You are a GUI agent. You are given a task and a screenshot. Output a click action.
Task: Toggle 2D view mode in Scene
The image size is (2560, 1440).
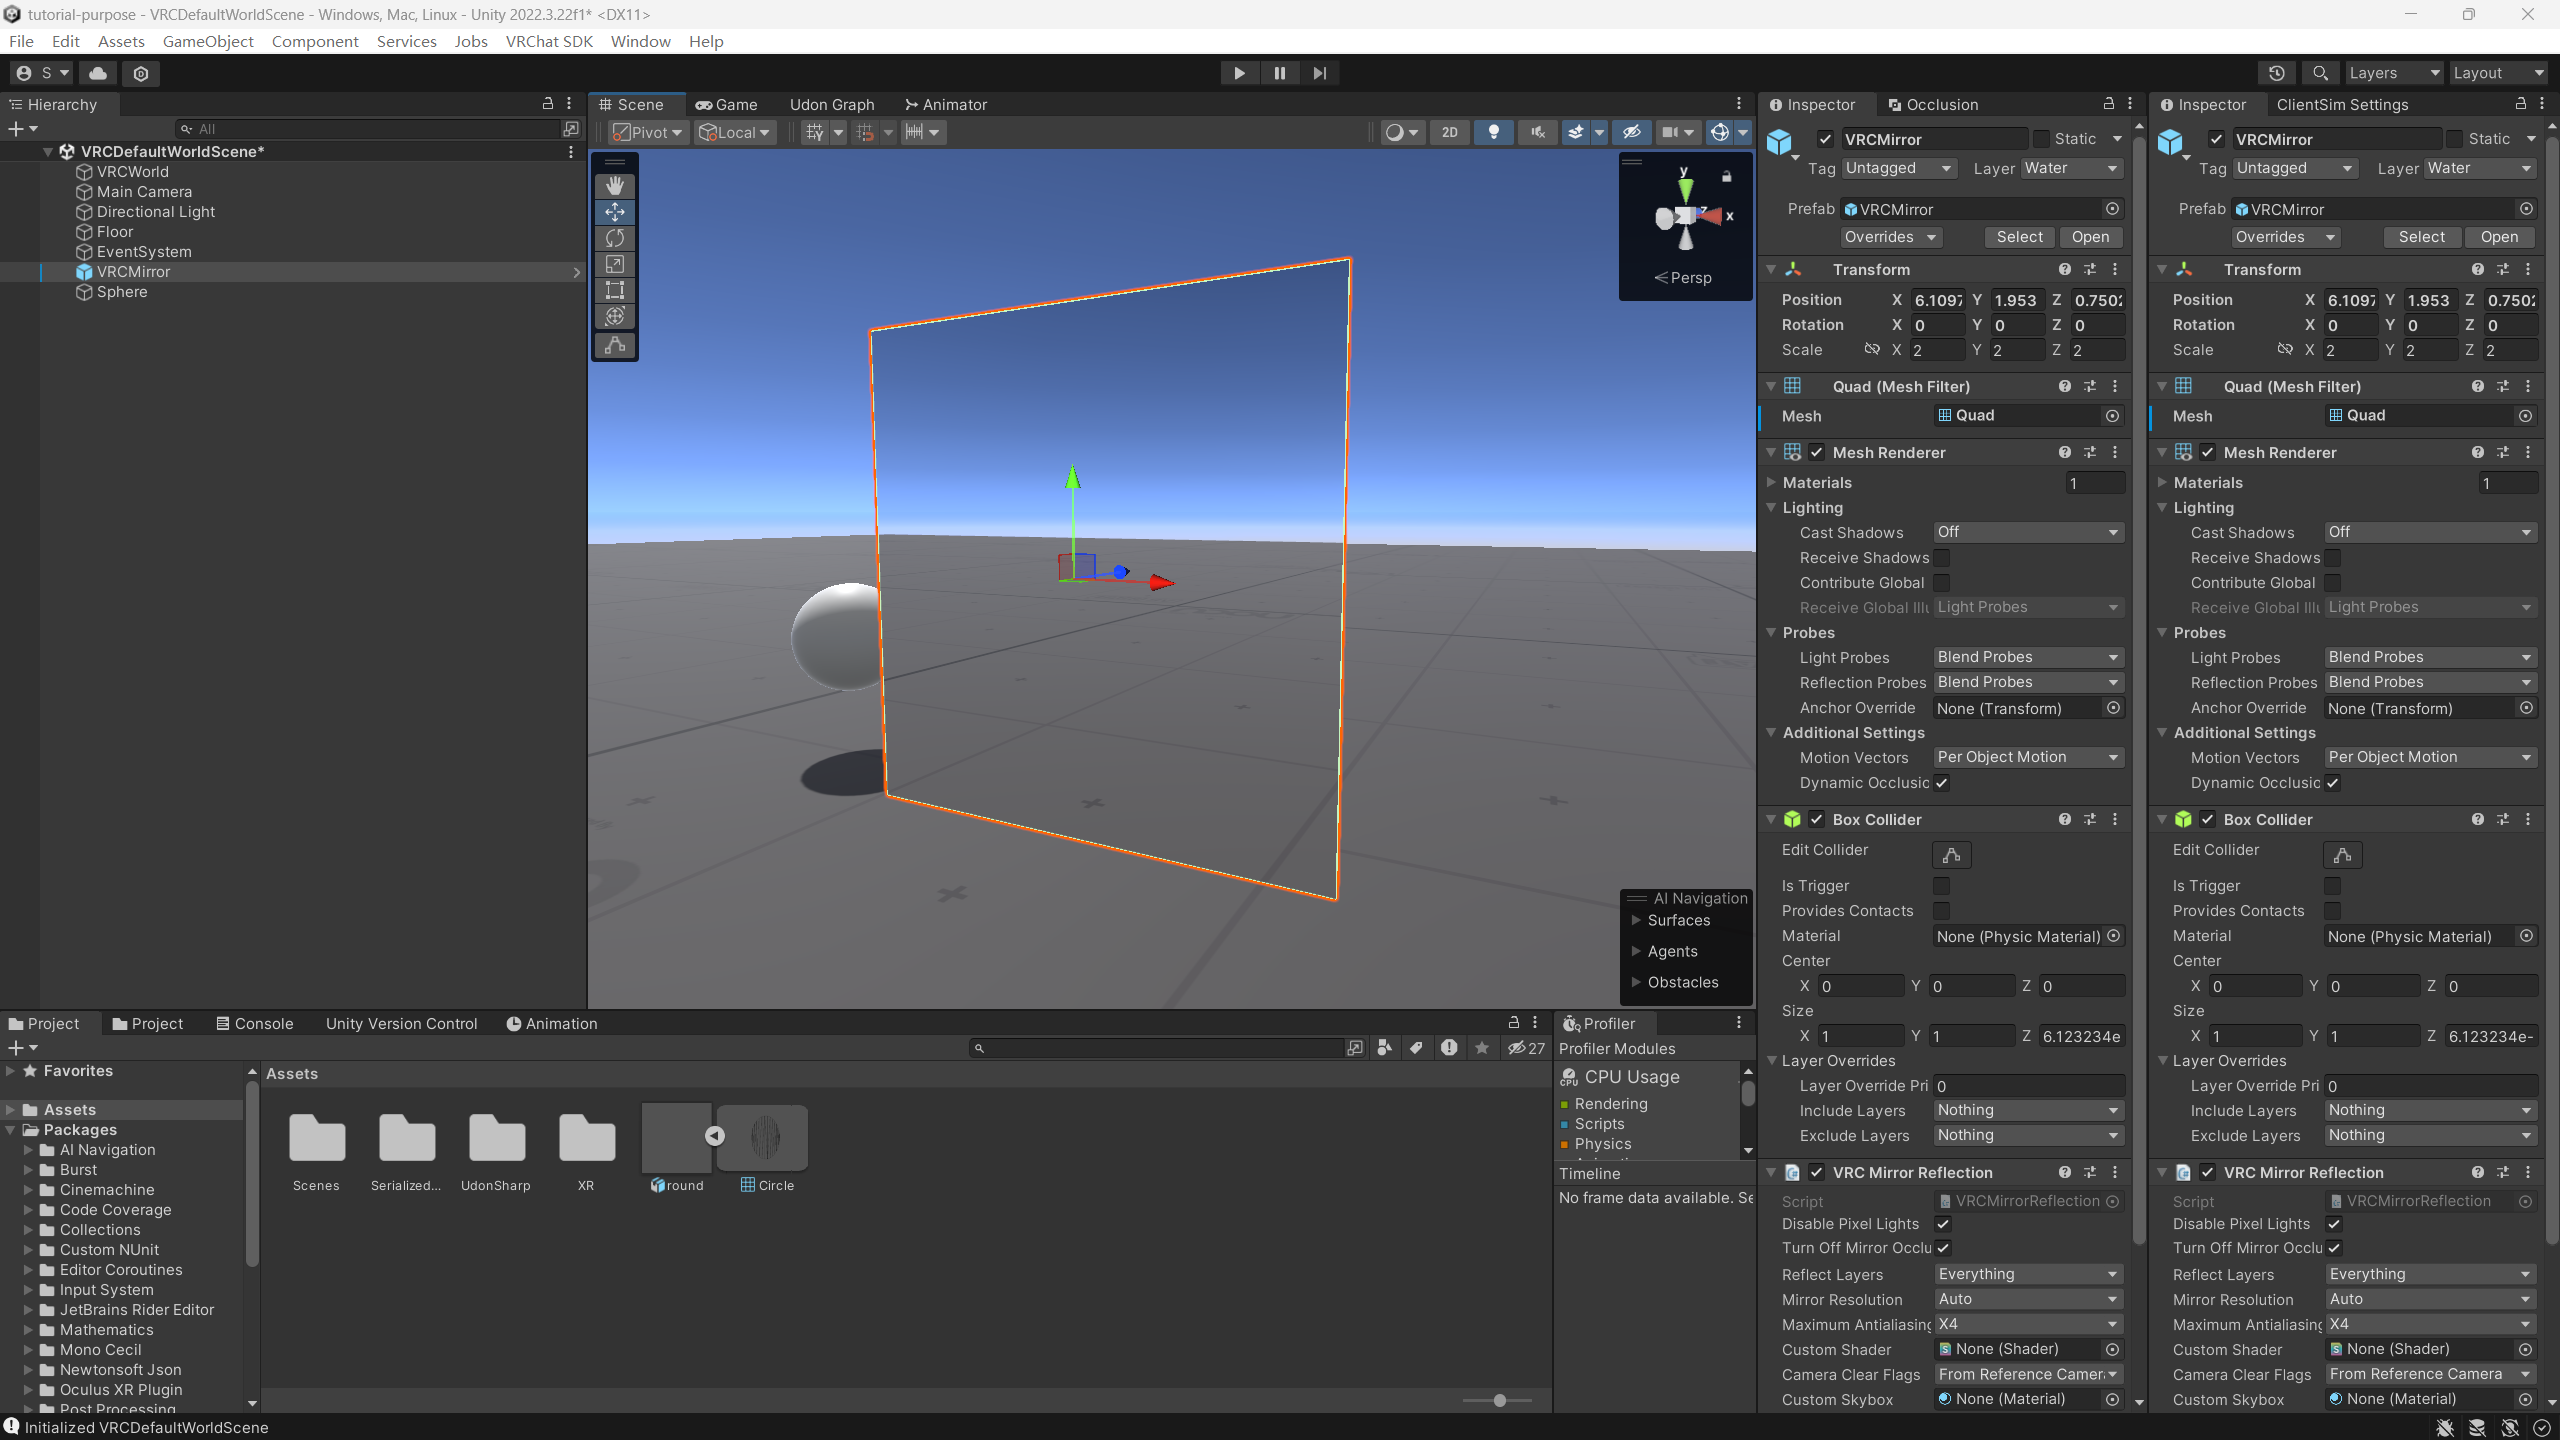point(1449,132)
